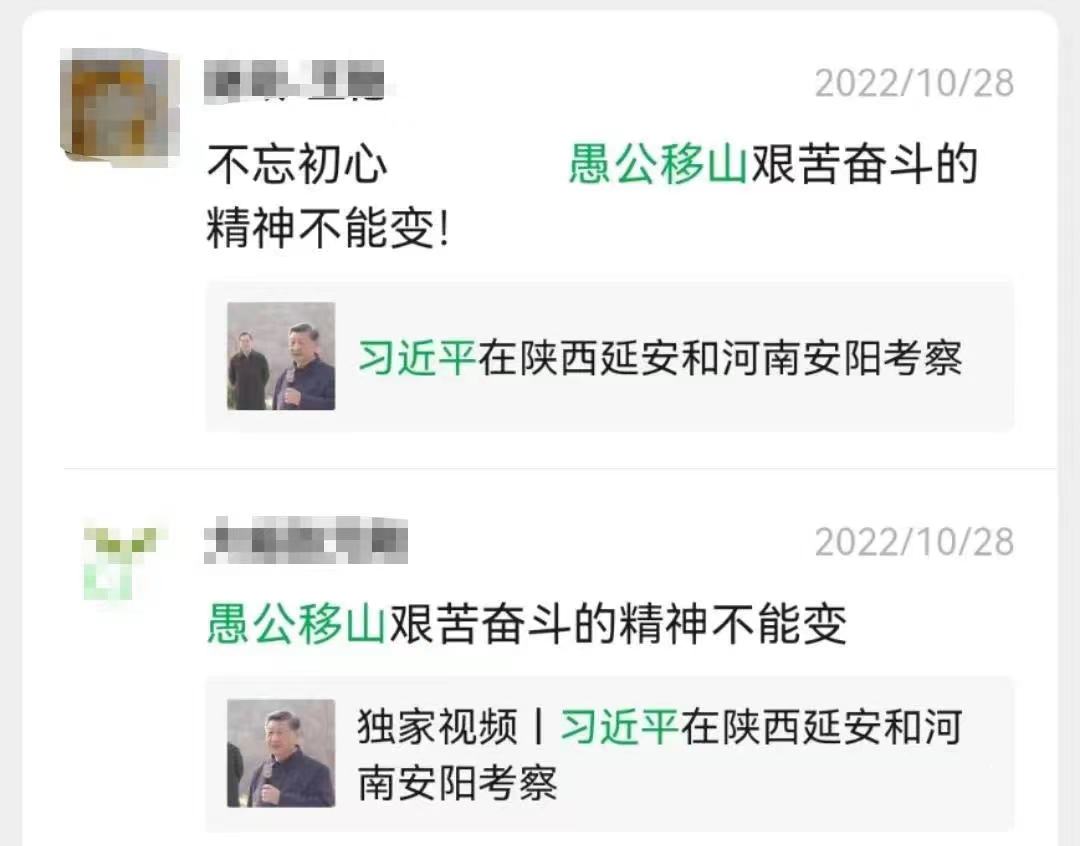Tap 艰苦奋斗的精神不能变 text in second post
Viewport: 1080px width, 846px height.
point(618,623)
